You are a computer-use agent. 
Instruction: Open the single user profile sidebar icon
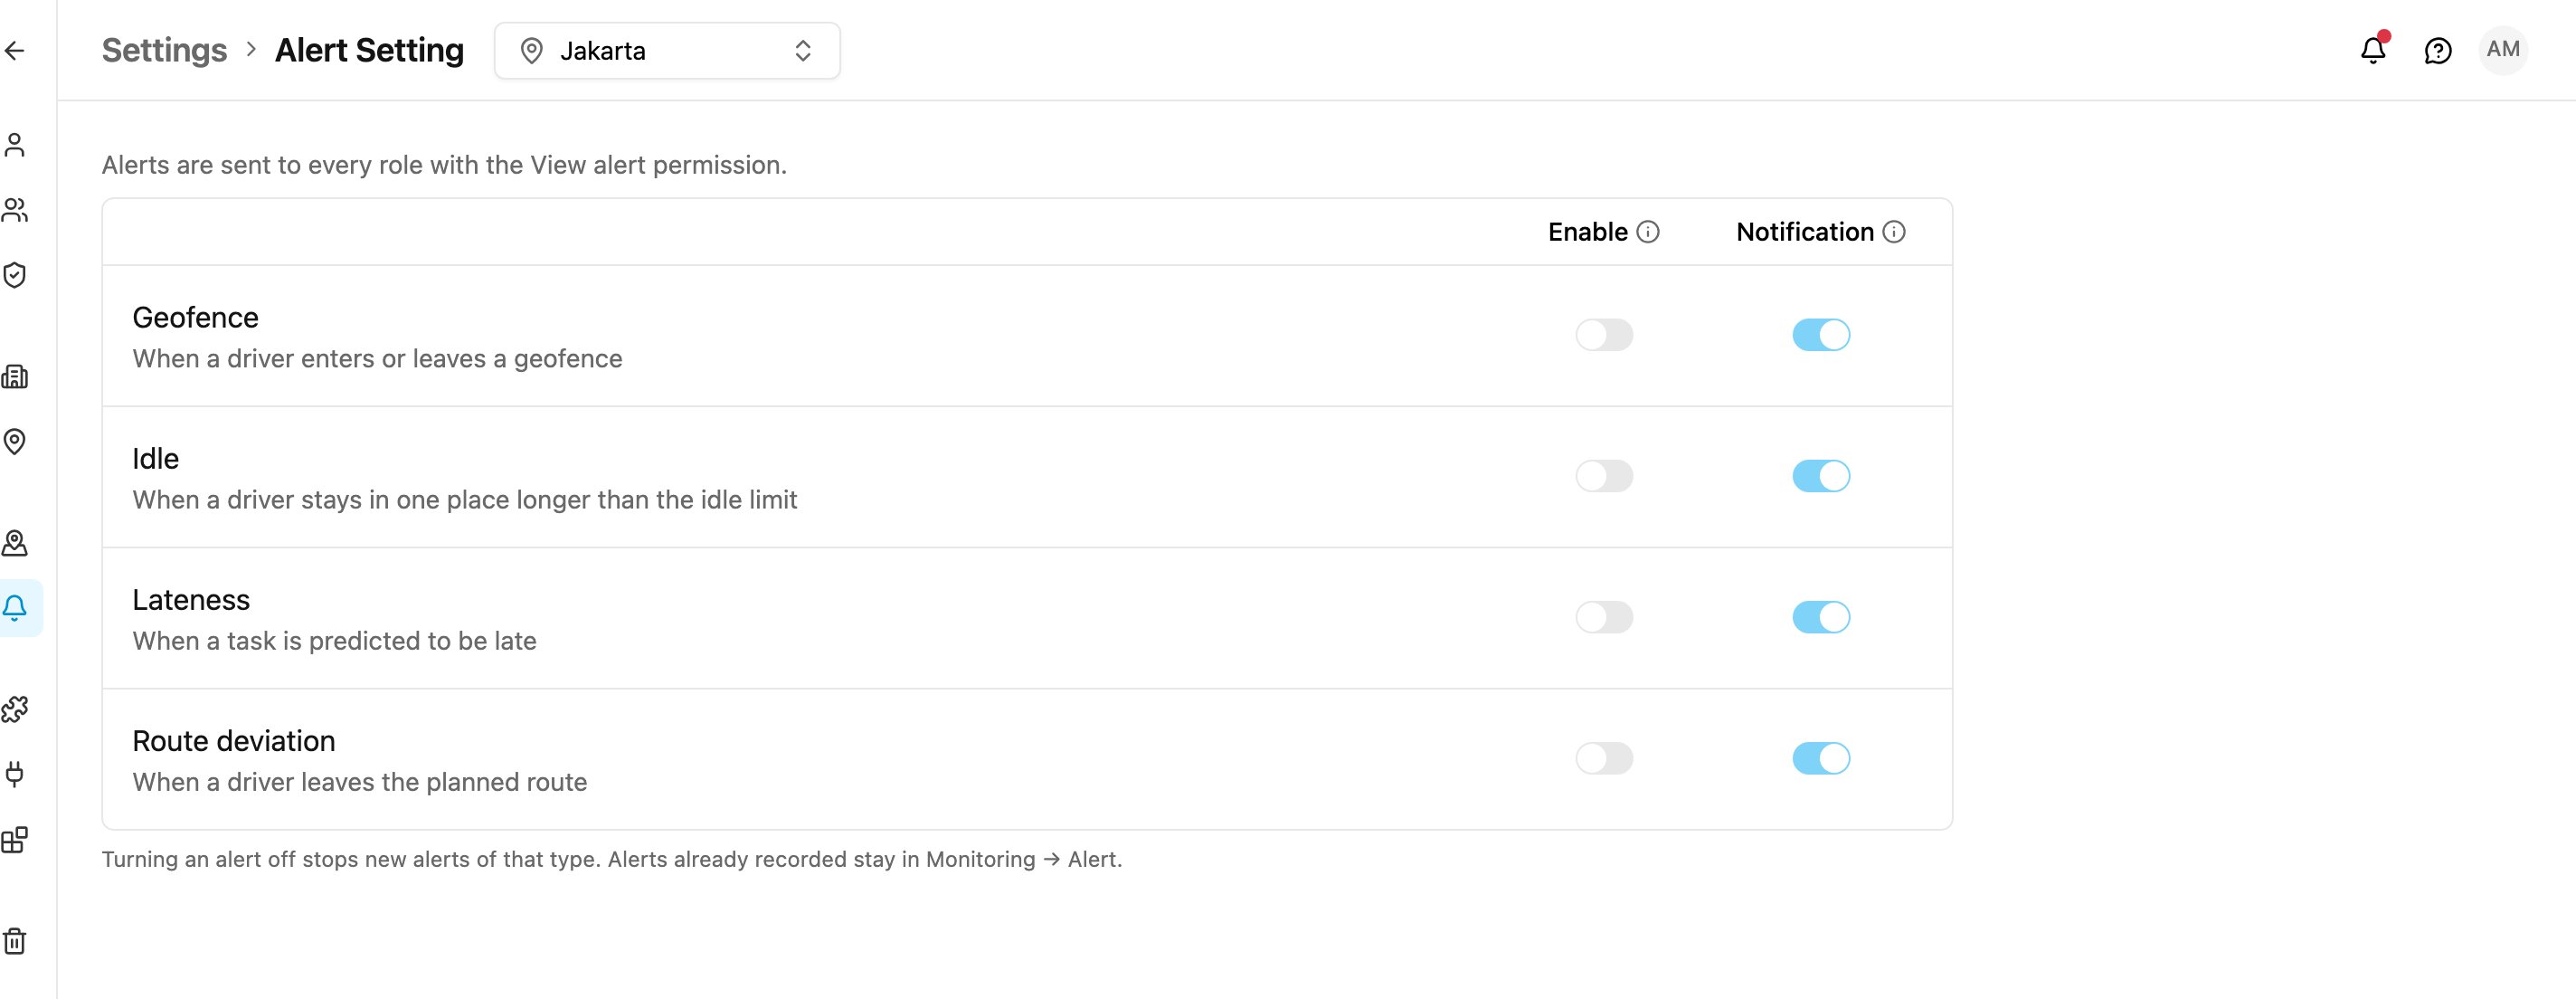[15, 145]
